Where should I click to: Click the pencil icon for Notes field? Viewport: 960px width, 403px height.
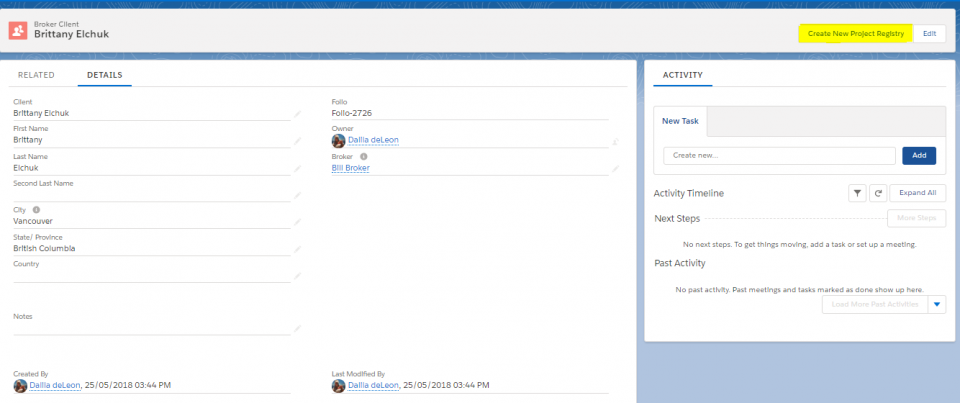click(x=297, y=328)
